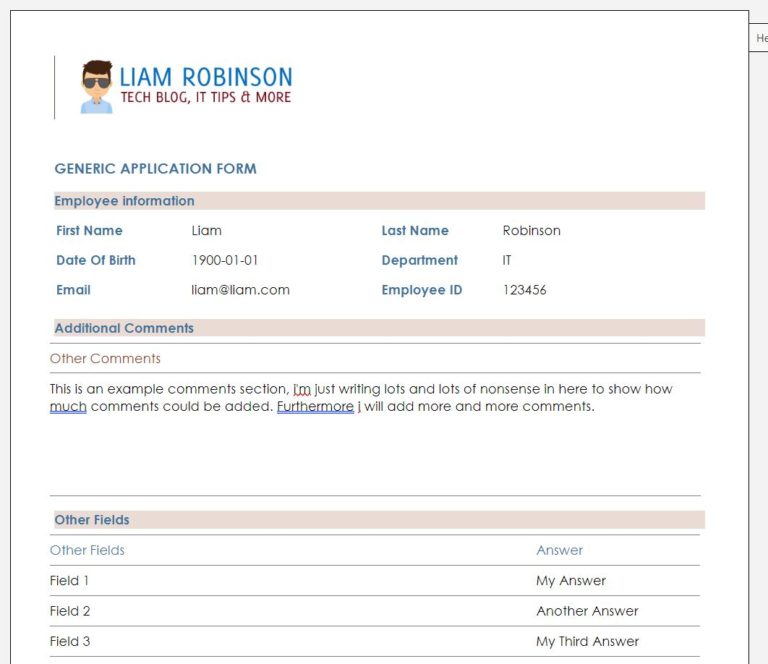Screen dimensions: 768x664
Task: Click the Last Name value 'Robinson'
Action: coord(531,231)
